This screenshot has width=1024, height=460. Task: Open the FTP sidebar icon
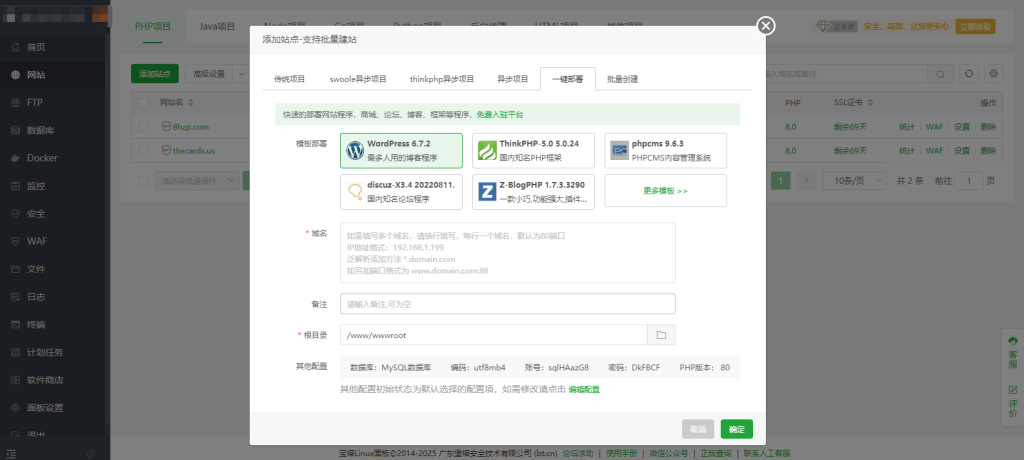15,103
